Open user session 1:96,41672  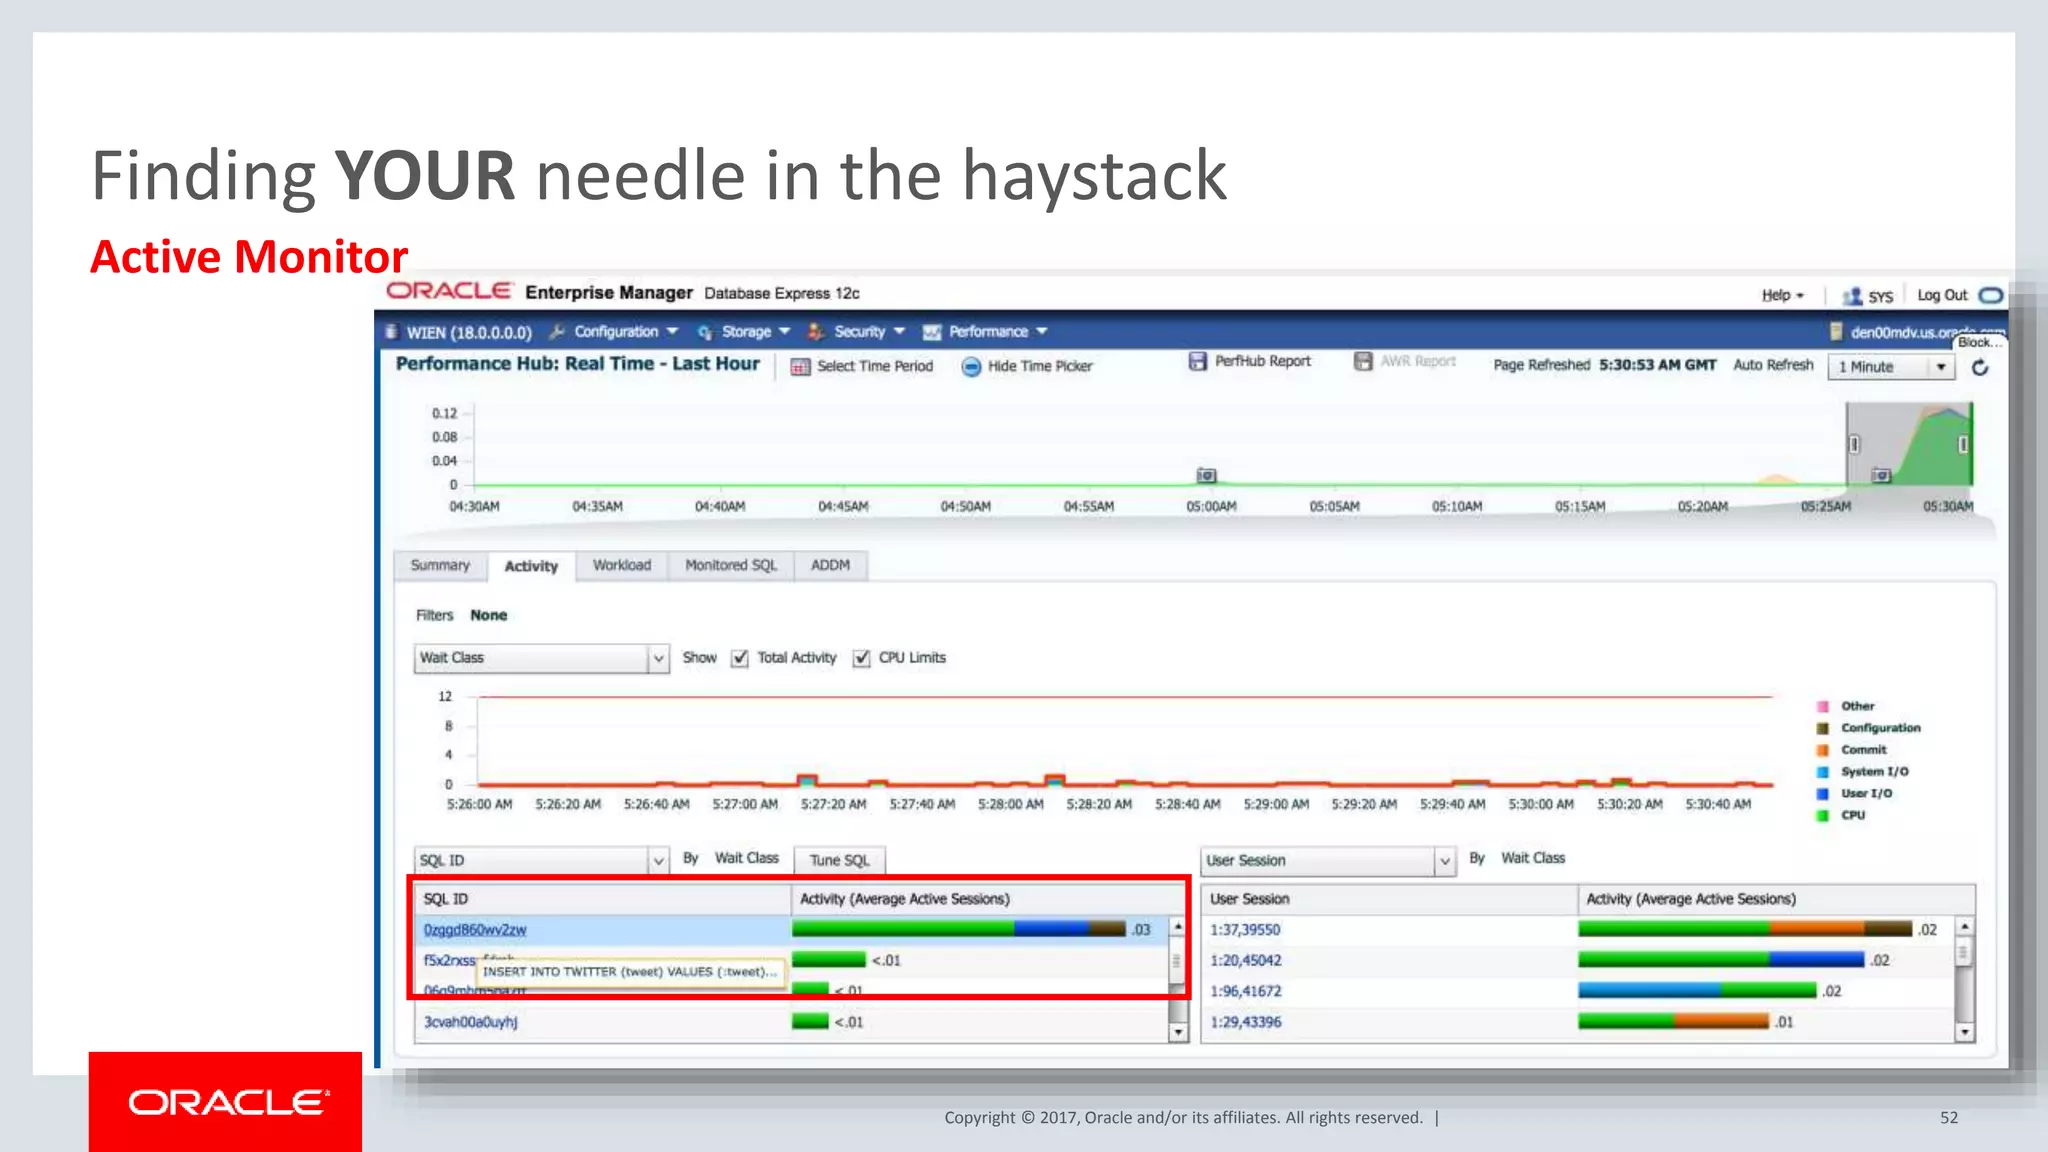[1245, 991]
